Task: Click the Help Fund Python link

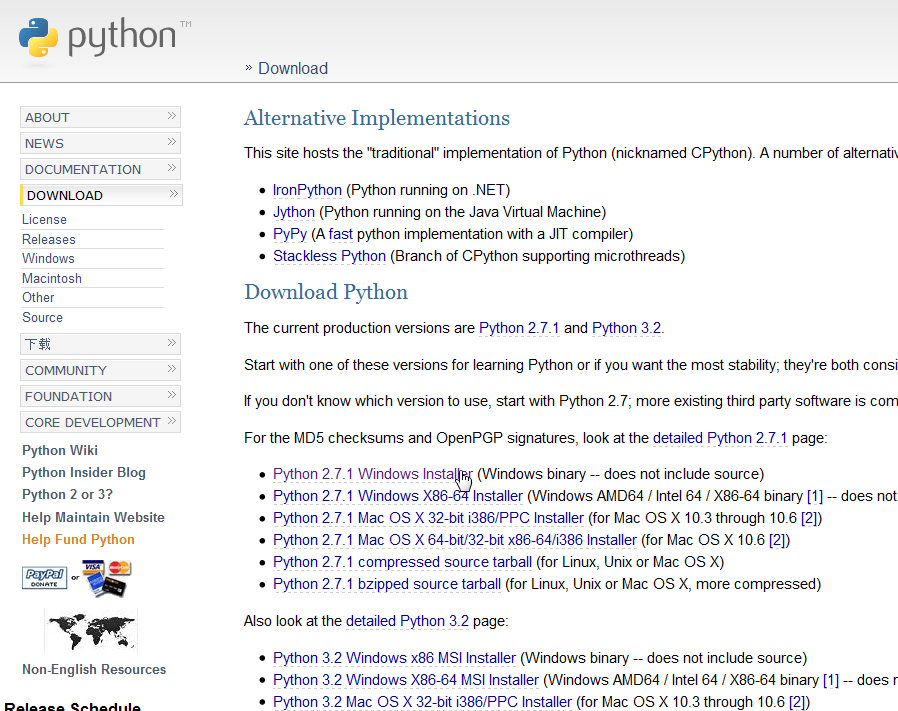Action: (x=78, y=539)
